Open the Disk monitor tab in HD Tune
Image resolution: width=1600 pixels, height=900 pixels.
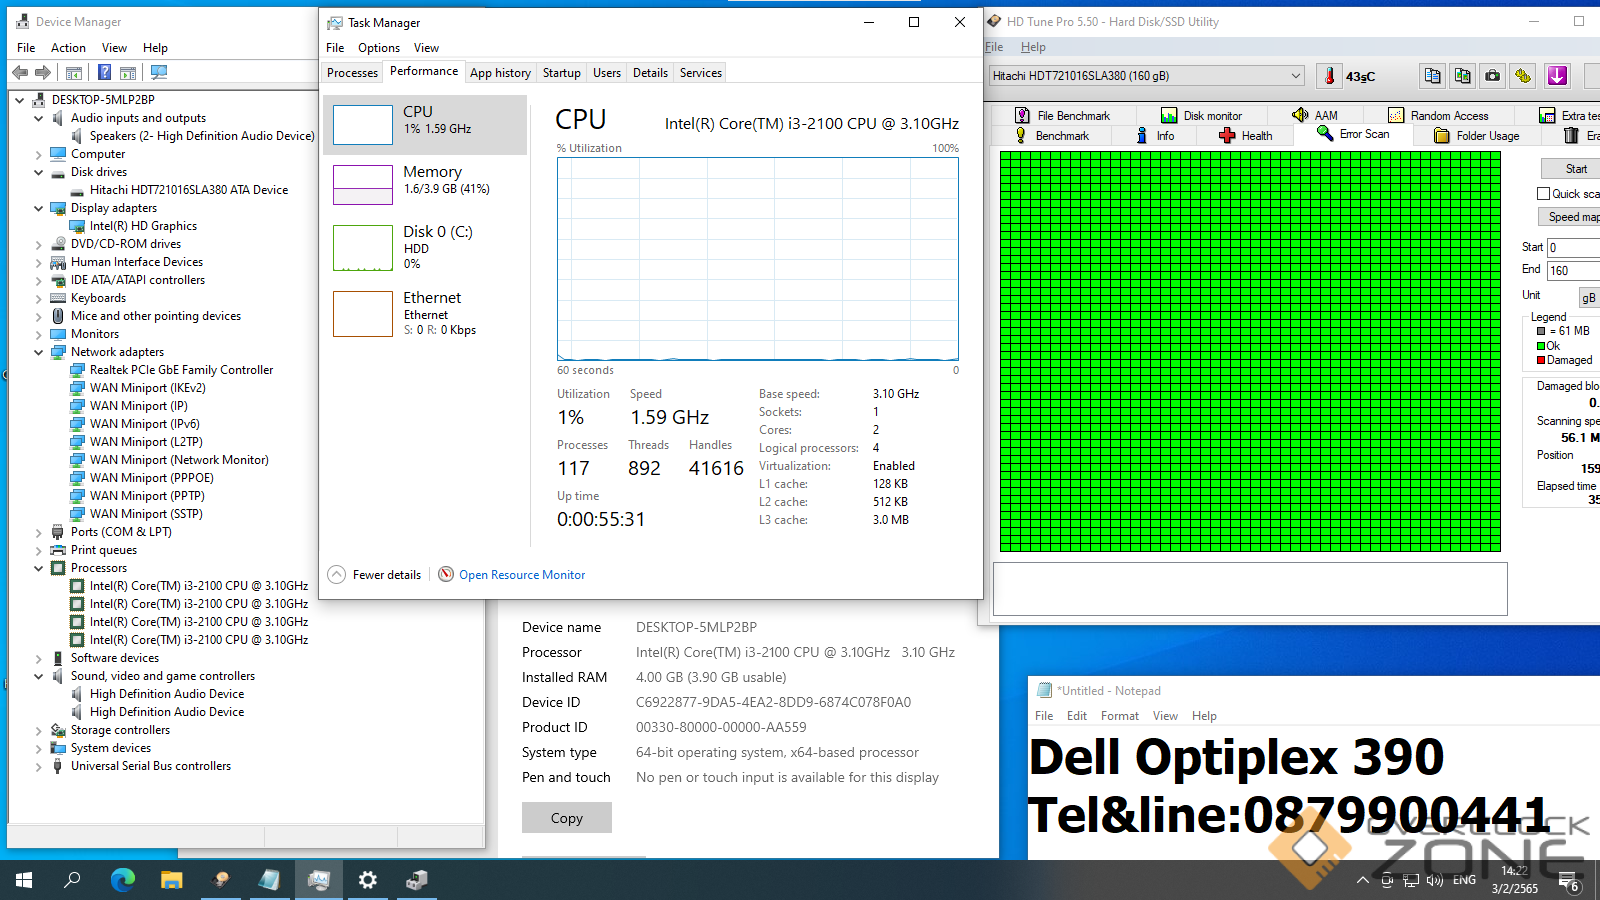(1201, 116)
